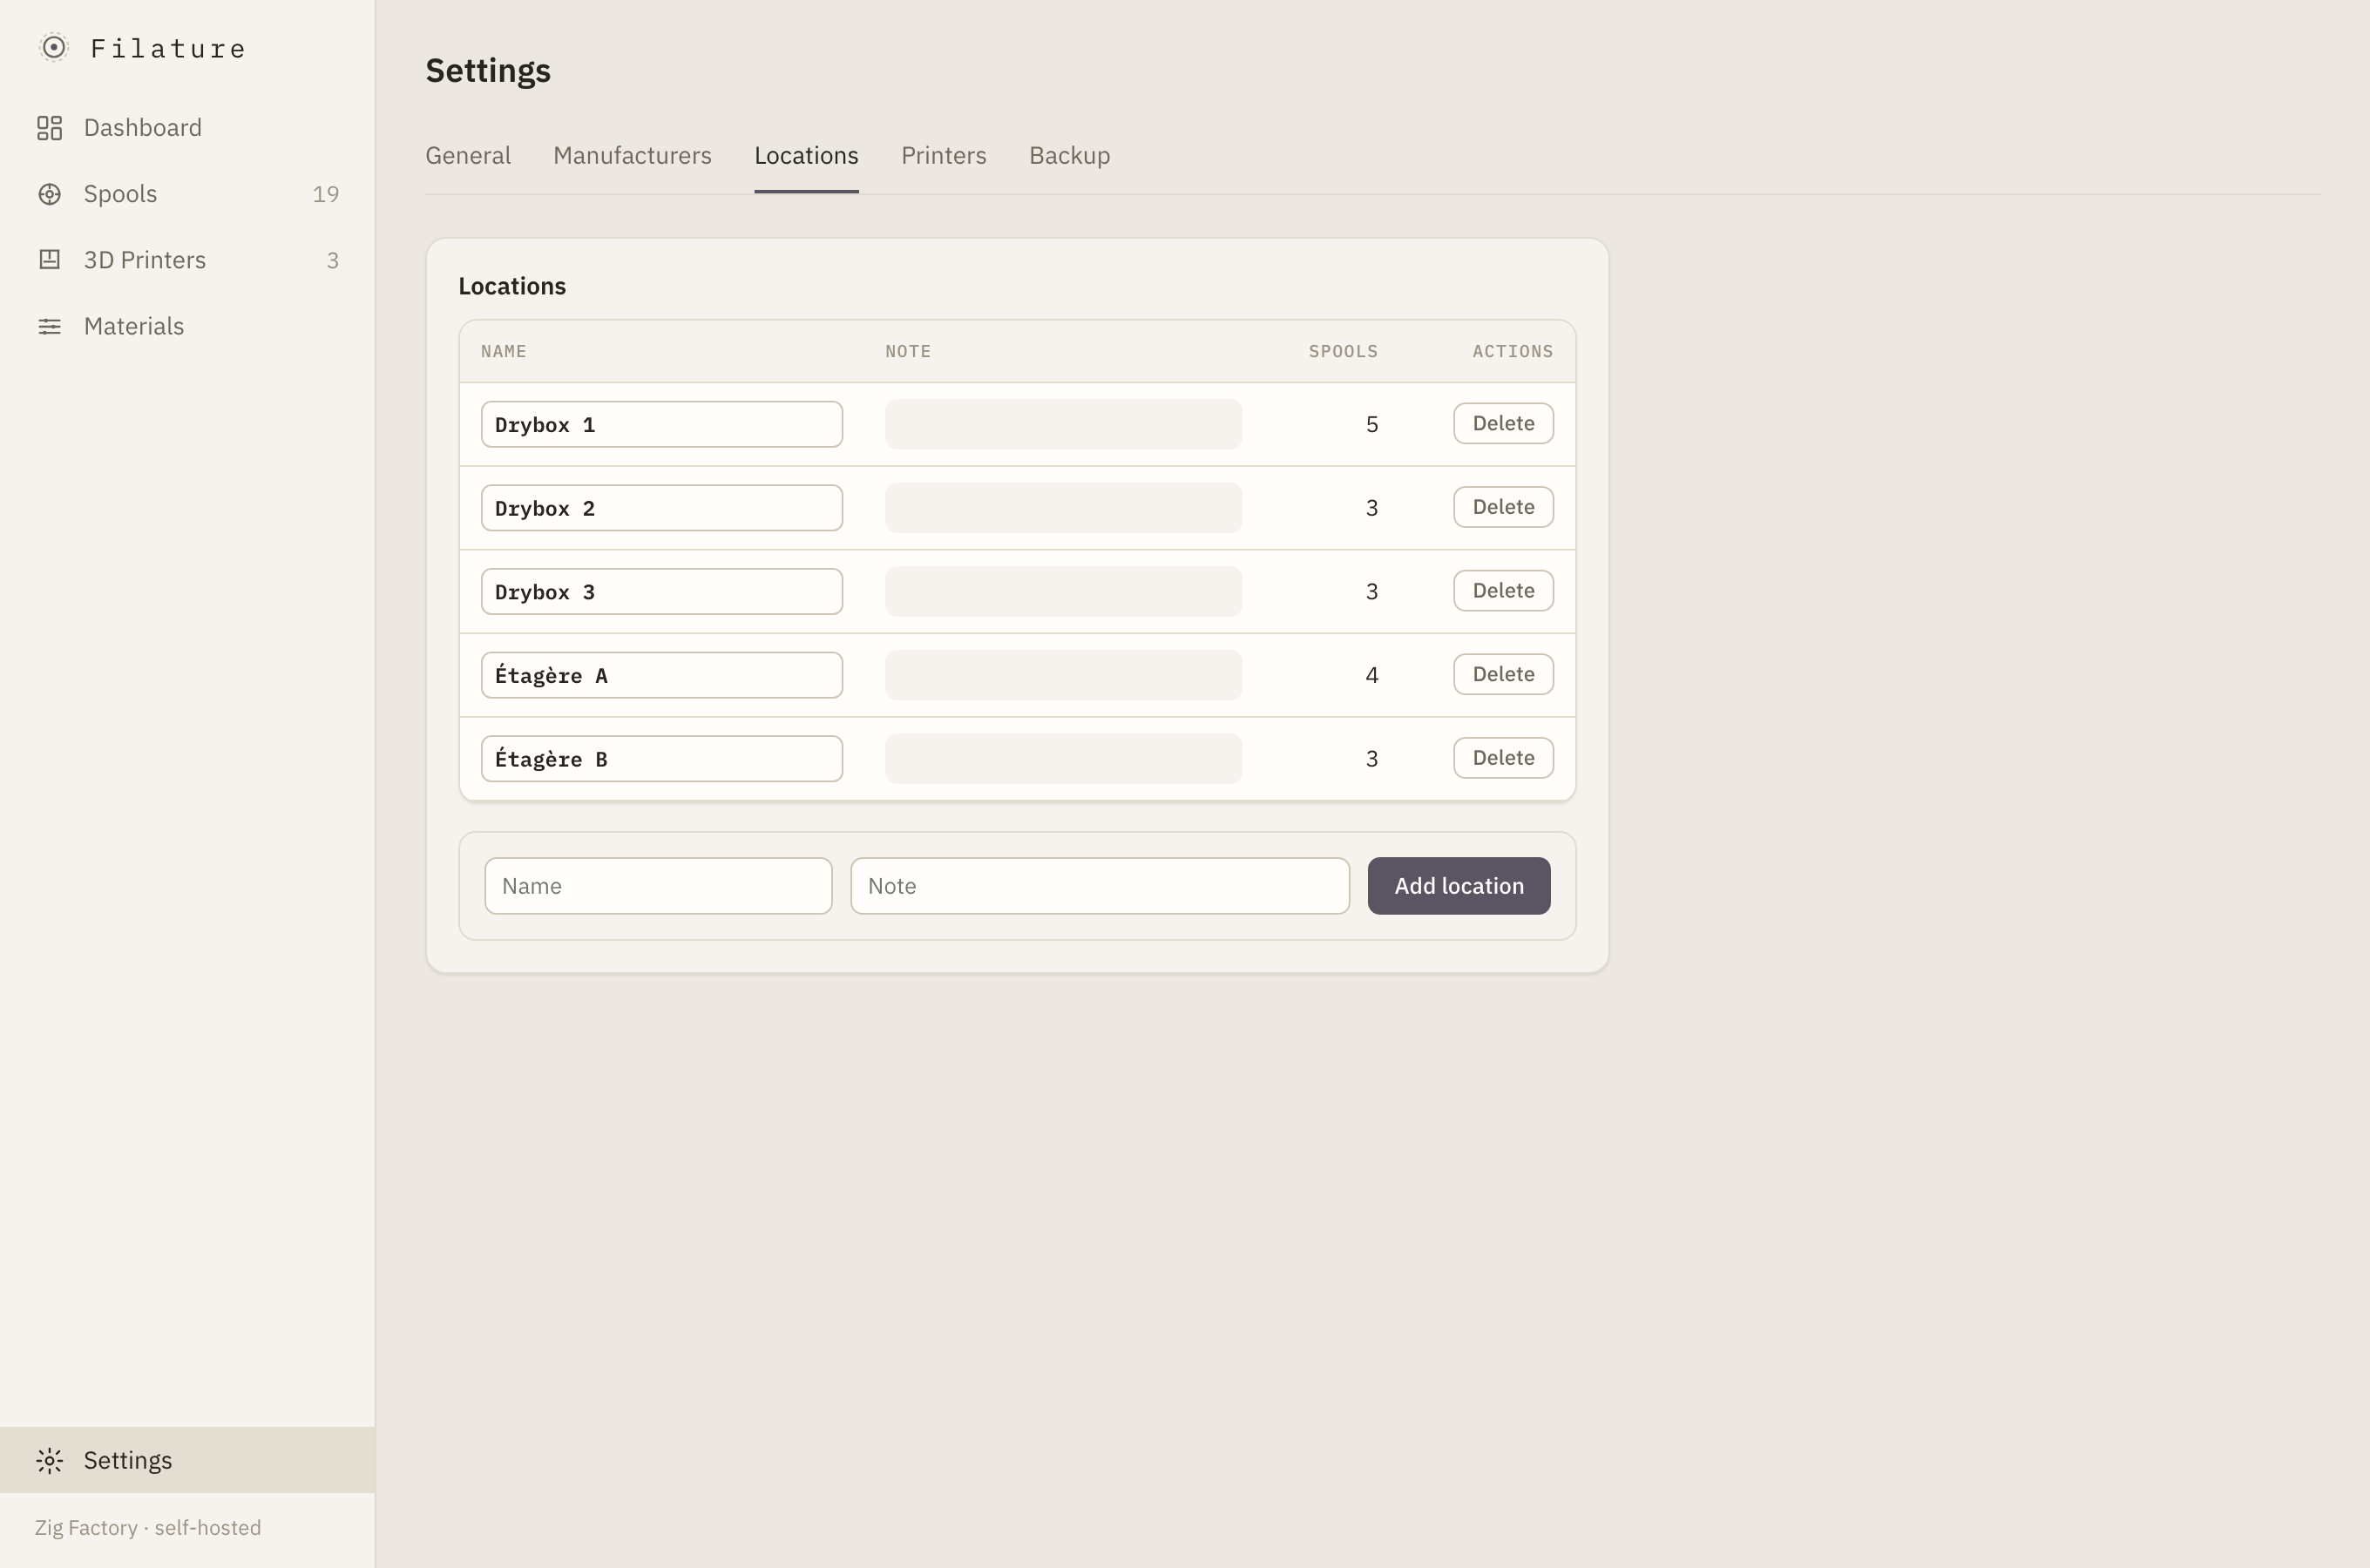The width and height of the screenshot is (2370, 1568).
Task: Click the Locations card heading
Action: (512, 286)
